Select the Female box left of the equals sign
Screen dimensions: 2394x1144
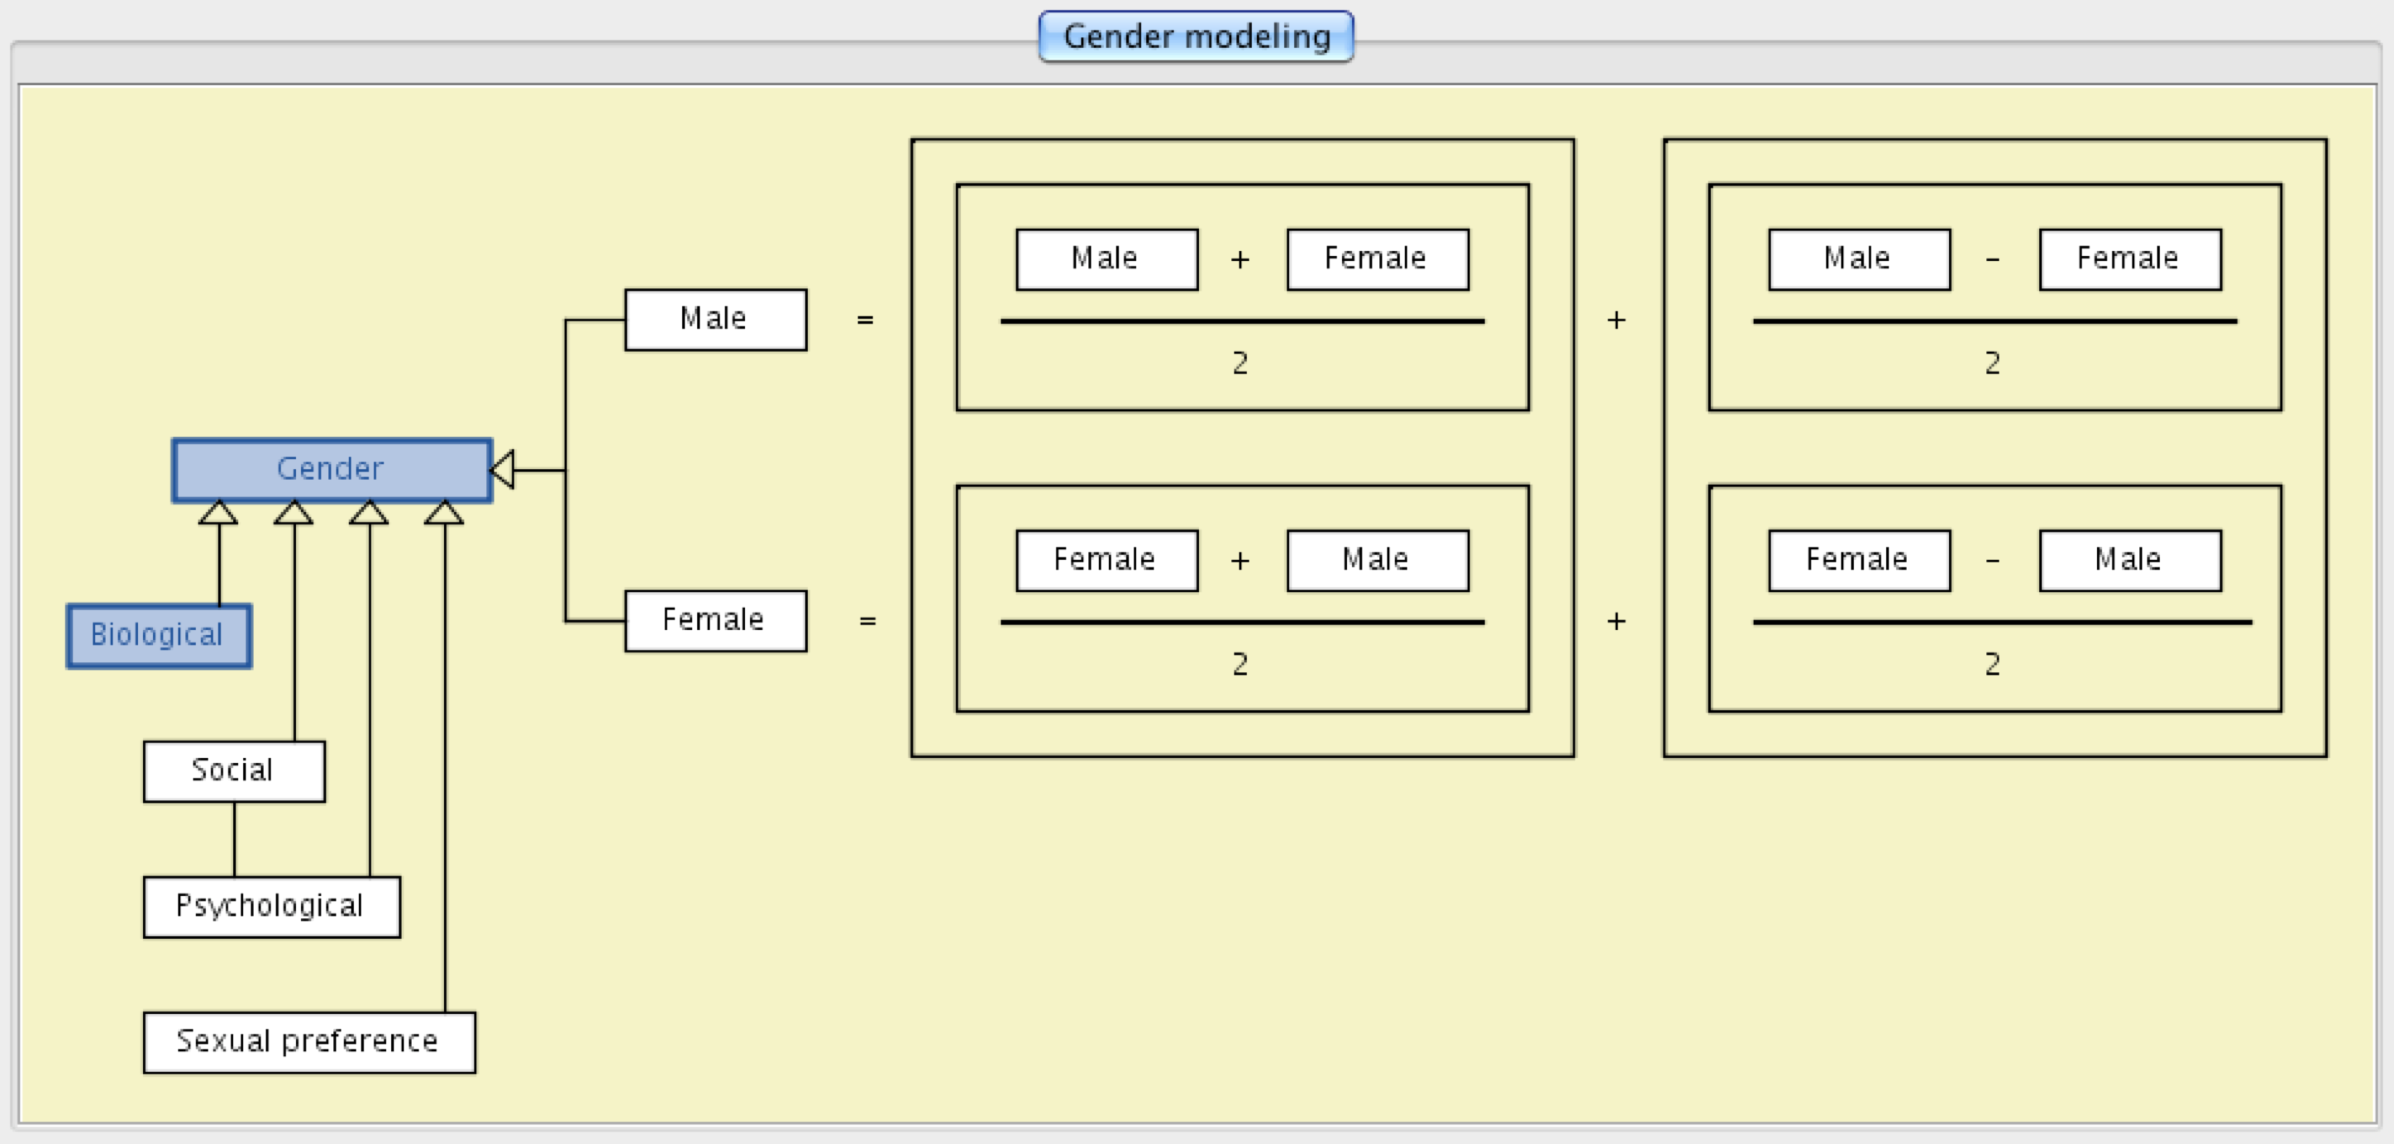tap(715, 621)
